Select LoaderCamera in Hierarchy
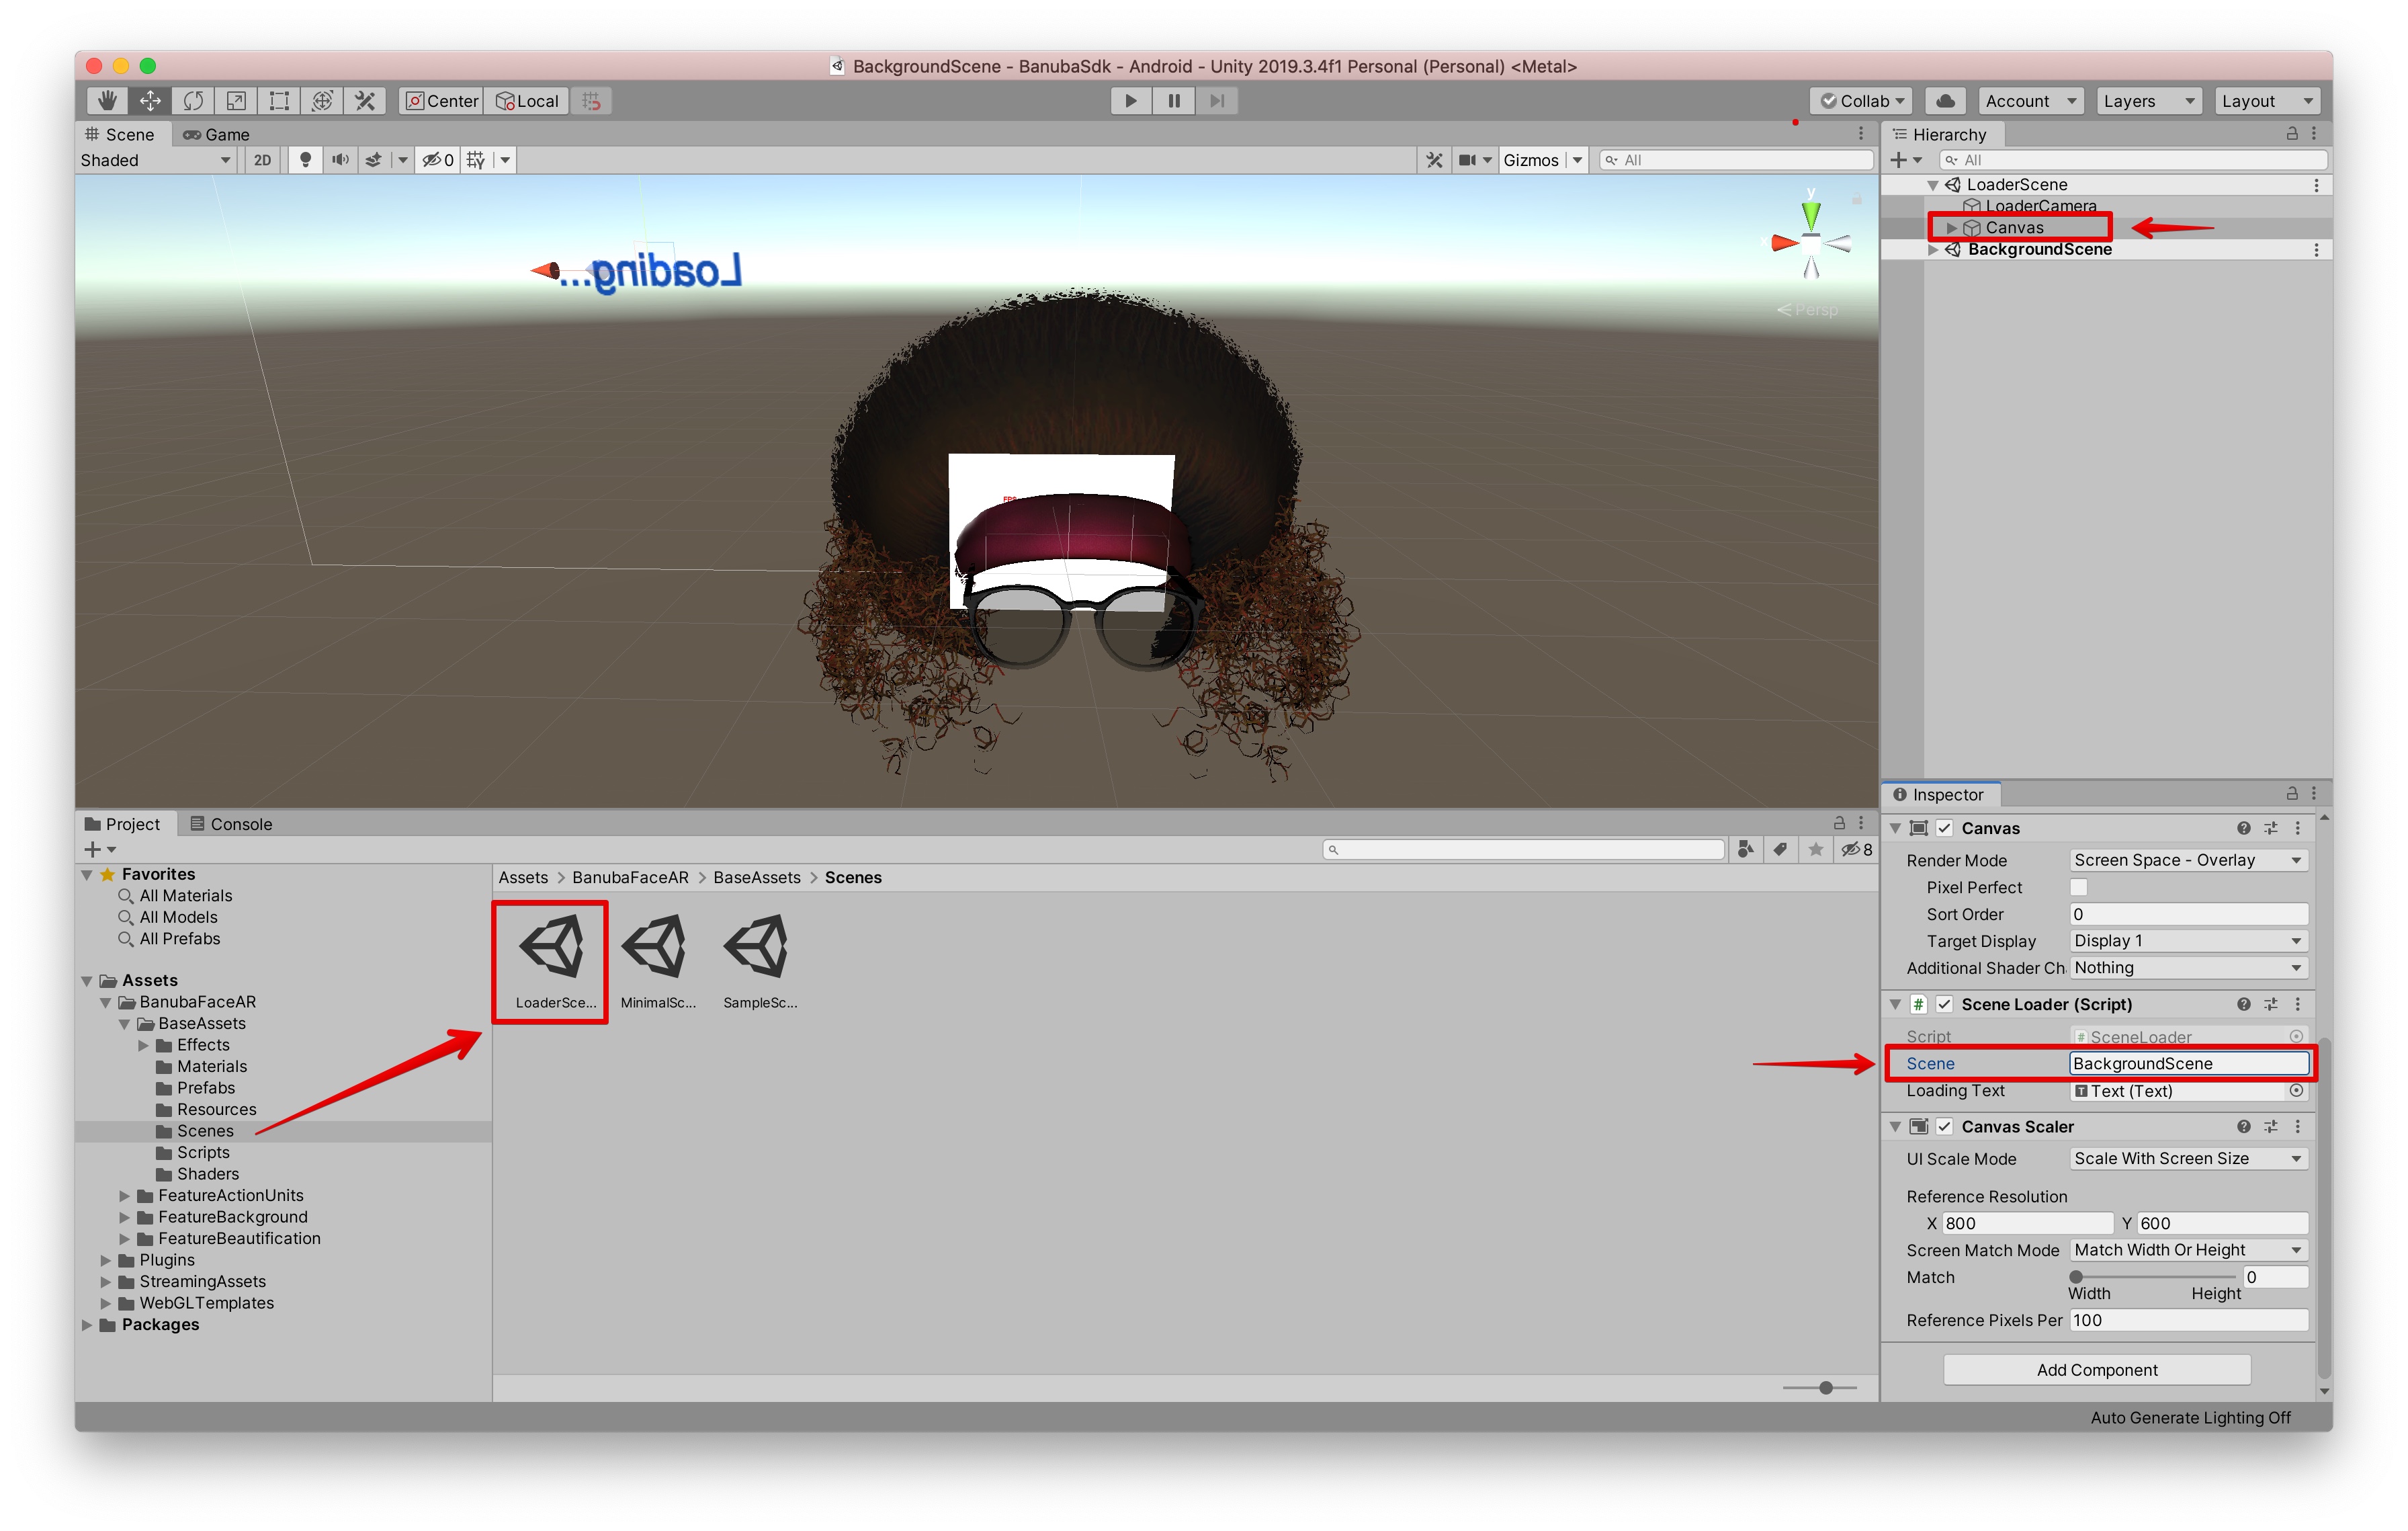Image resolution: width=2408 pixels, height=1531 pixels. coord(2040,206)
